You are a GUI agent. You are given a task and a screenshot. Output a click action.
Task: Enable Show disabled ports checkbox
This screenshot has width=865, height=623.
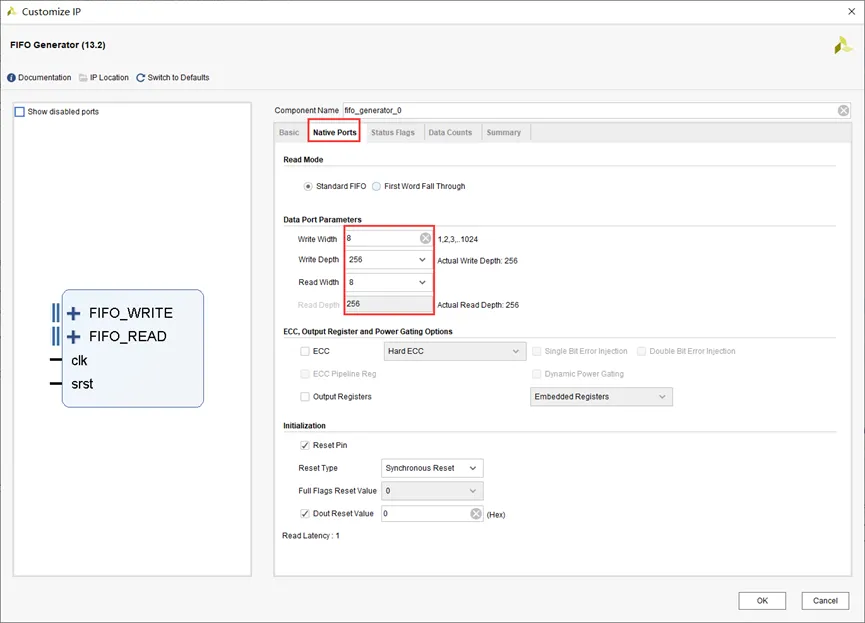[x=20, y=112]
